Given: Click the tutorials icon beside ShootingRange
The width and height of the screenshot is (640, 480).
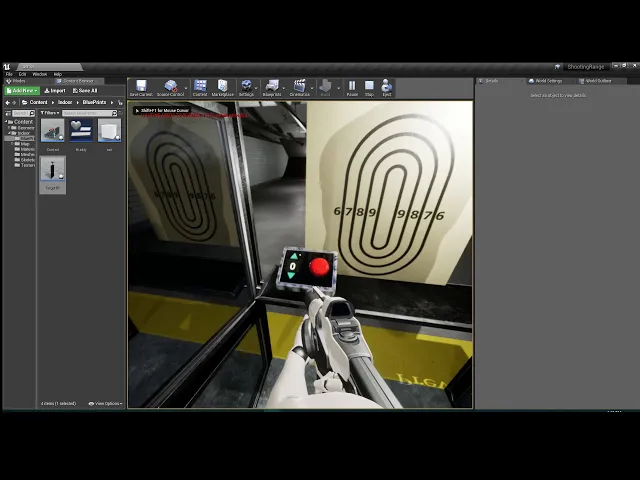Looking at the screenshot, I should pos(558,67).
